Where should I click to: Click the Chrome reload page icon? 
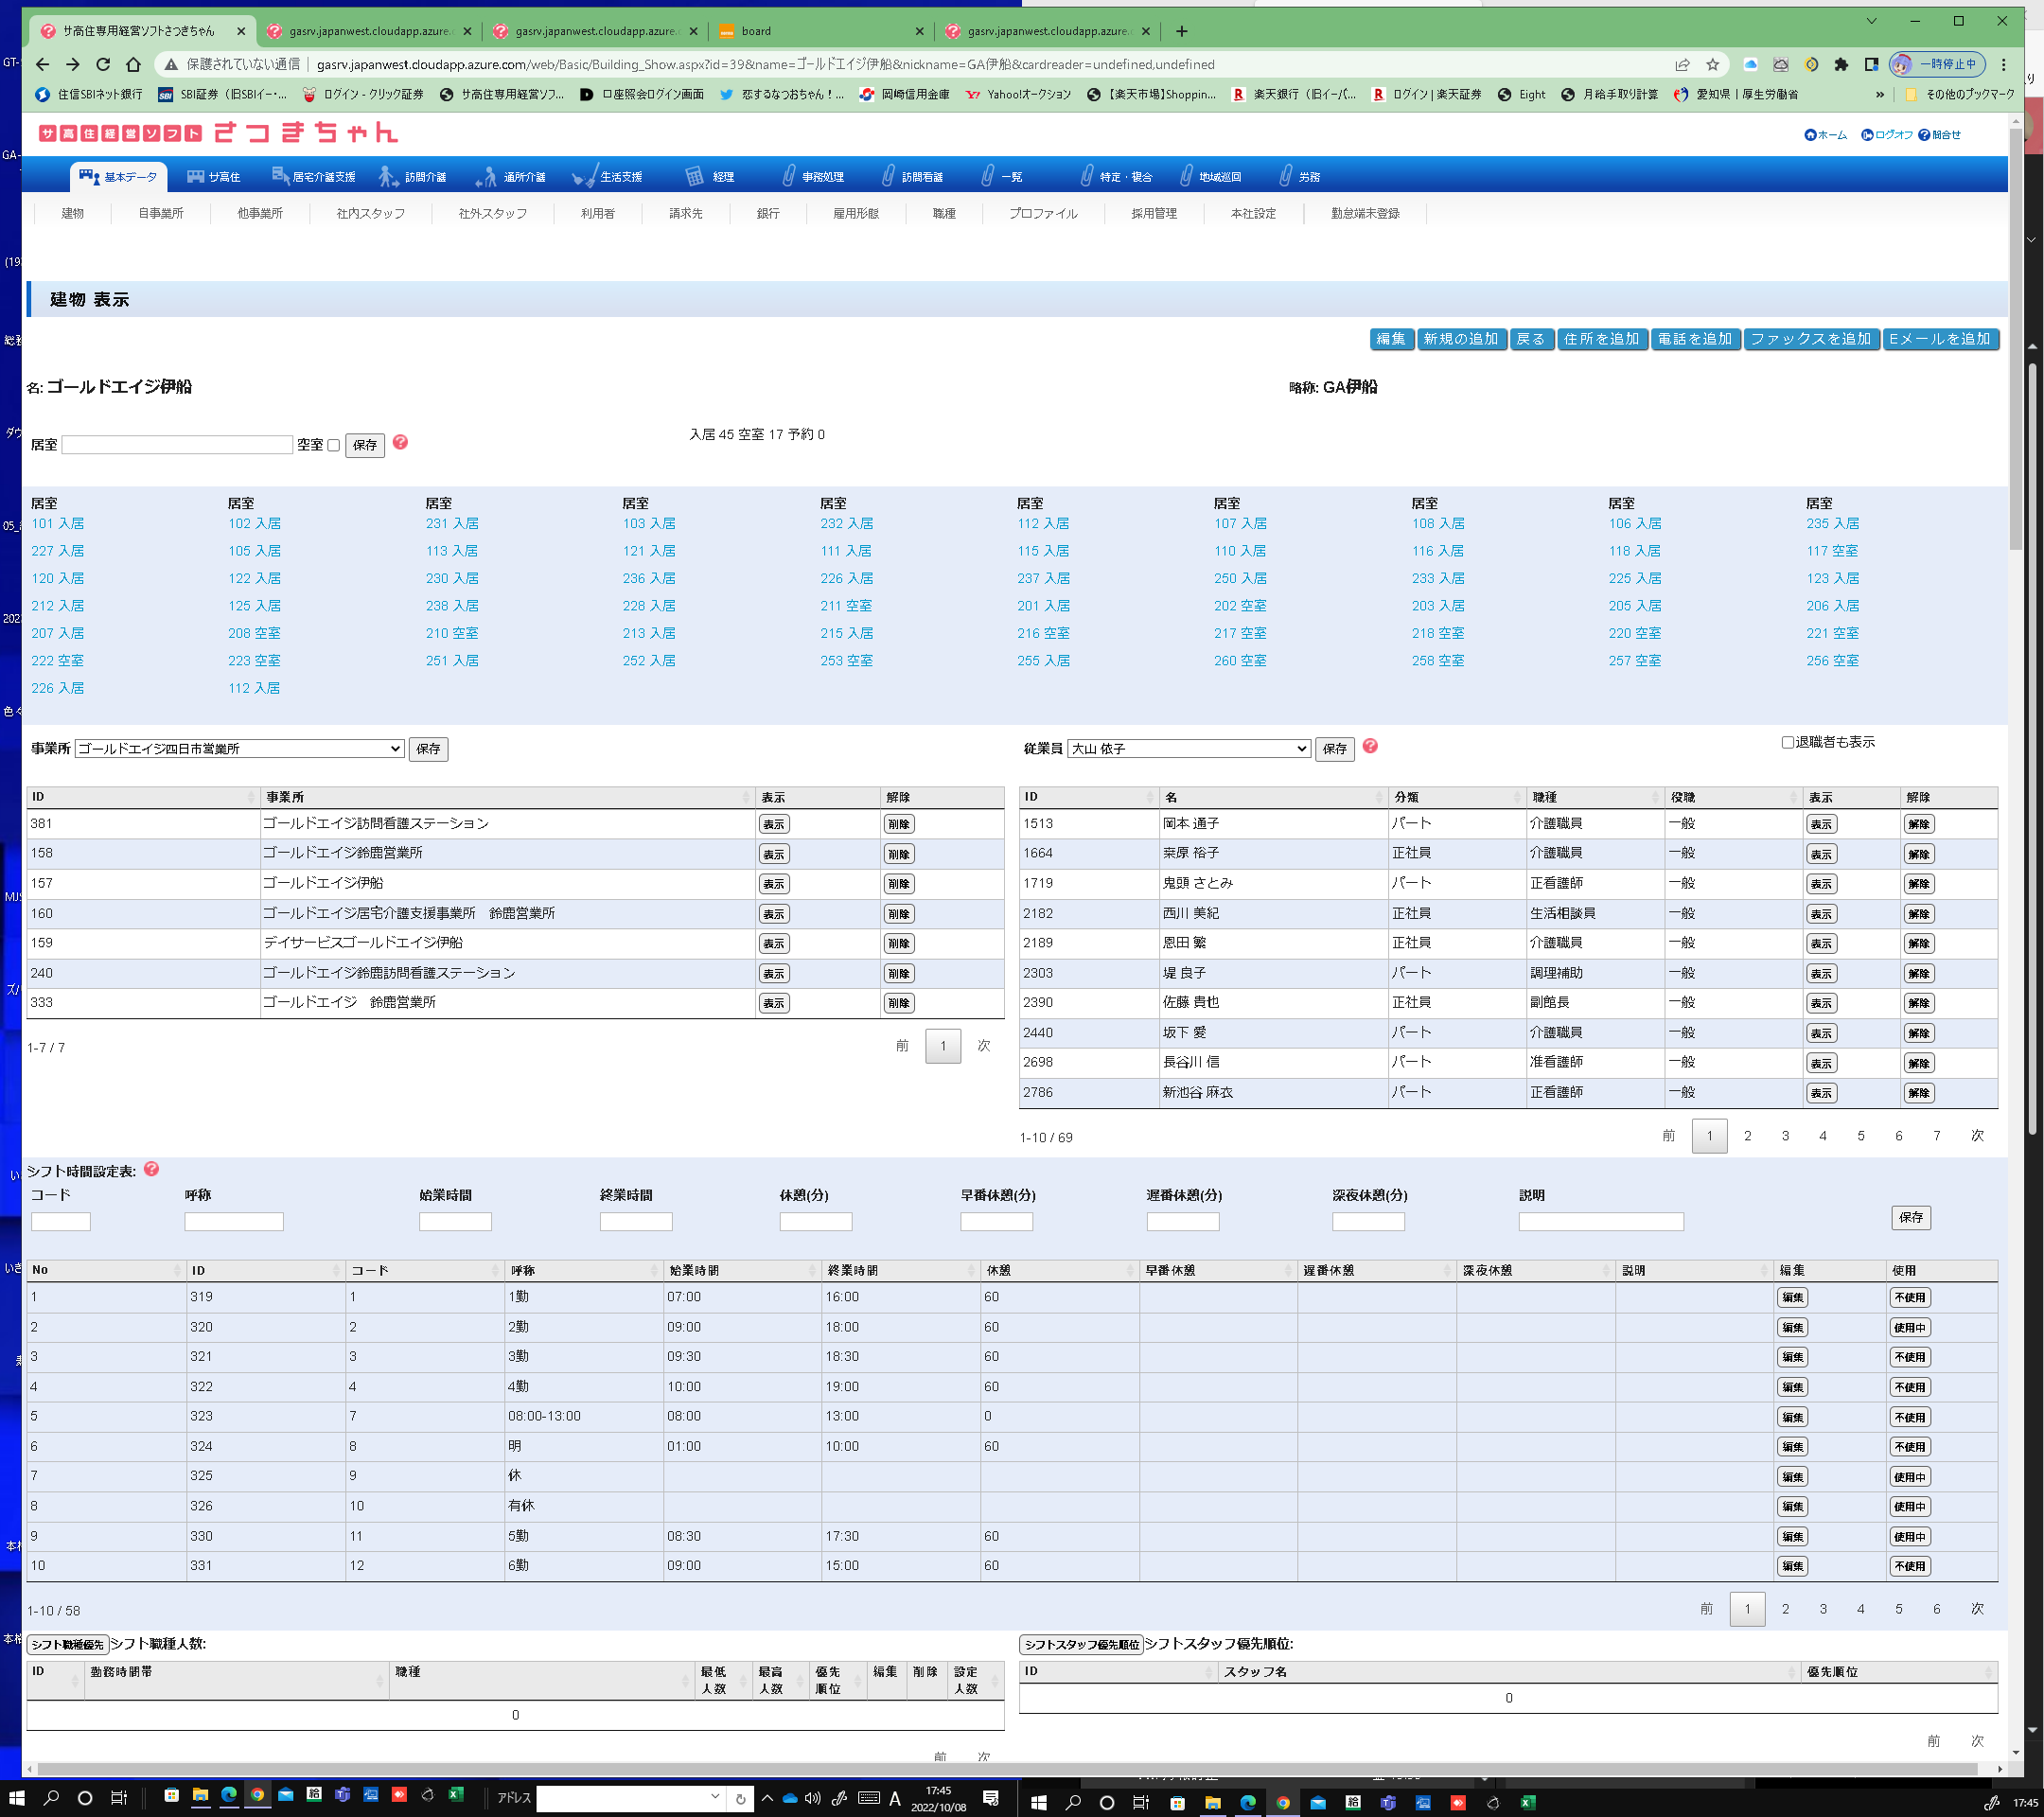[103, 64]
